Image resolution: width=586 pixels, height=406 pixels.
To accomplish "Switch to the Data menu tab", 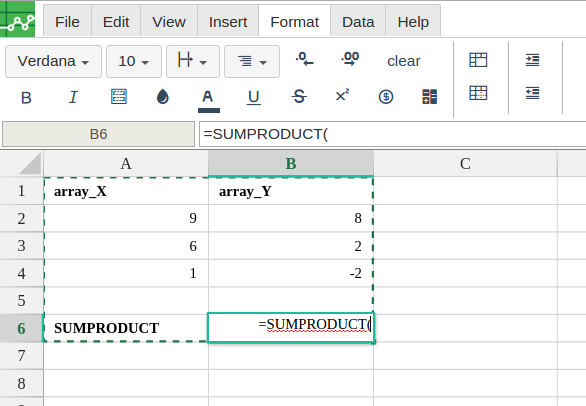I will [x=358, y=22].
